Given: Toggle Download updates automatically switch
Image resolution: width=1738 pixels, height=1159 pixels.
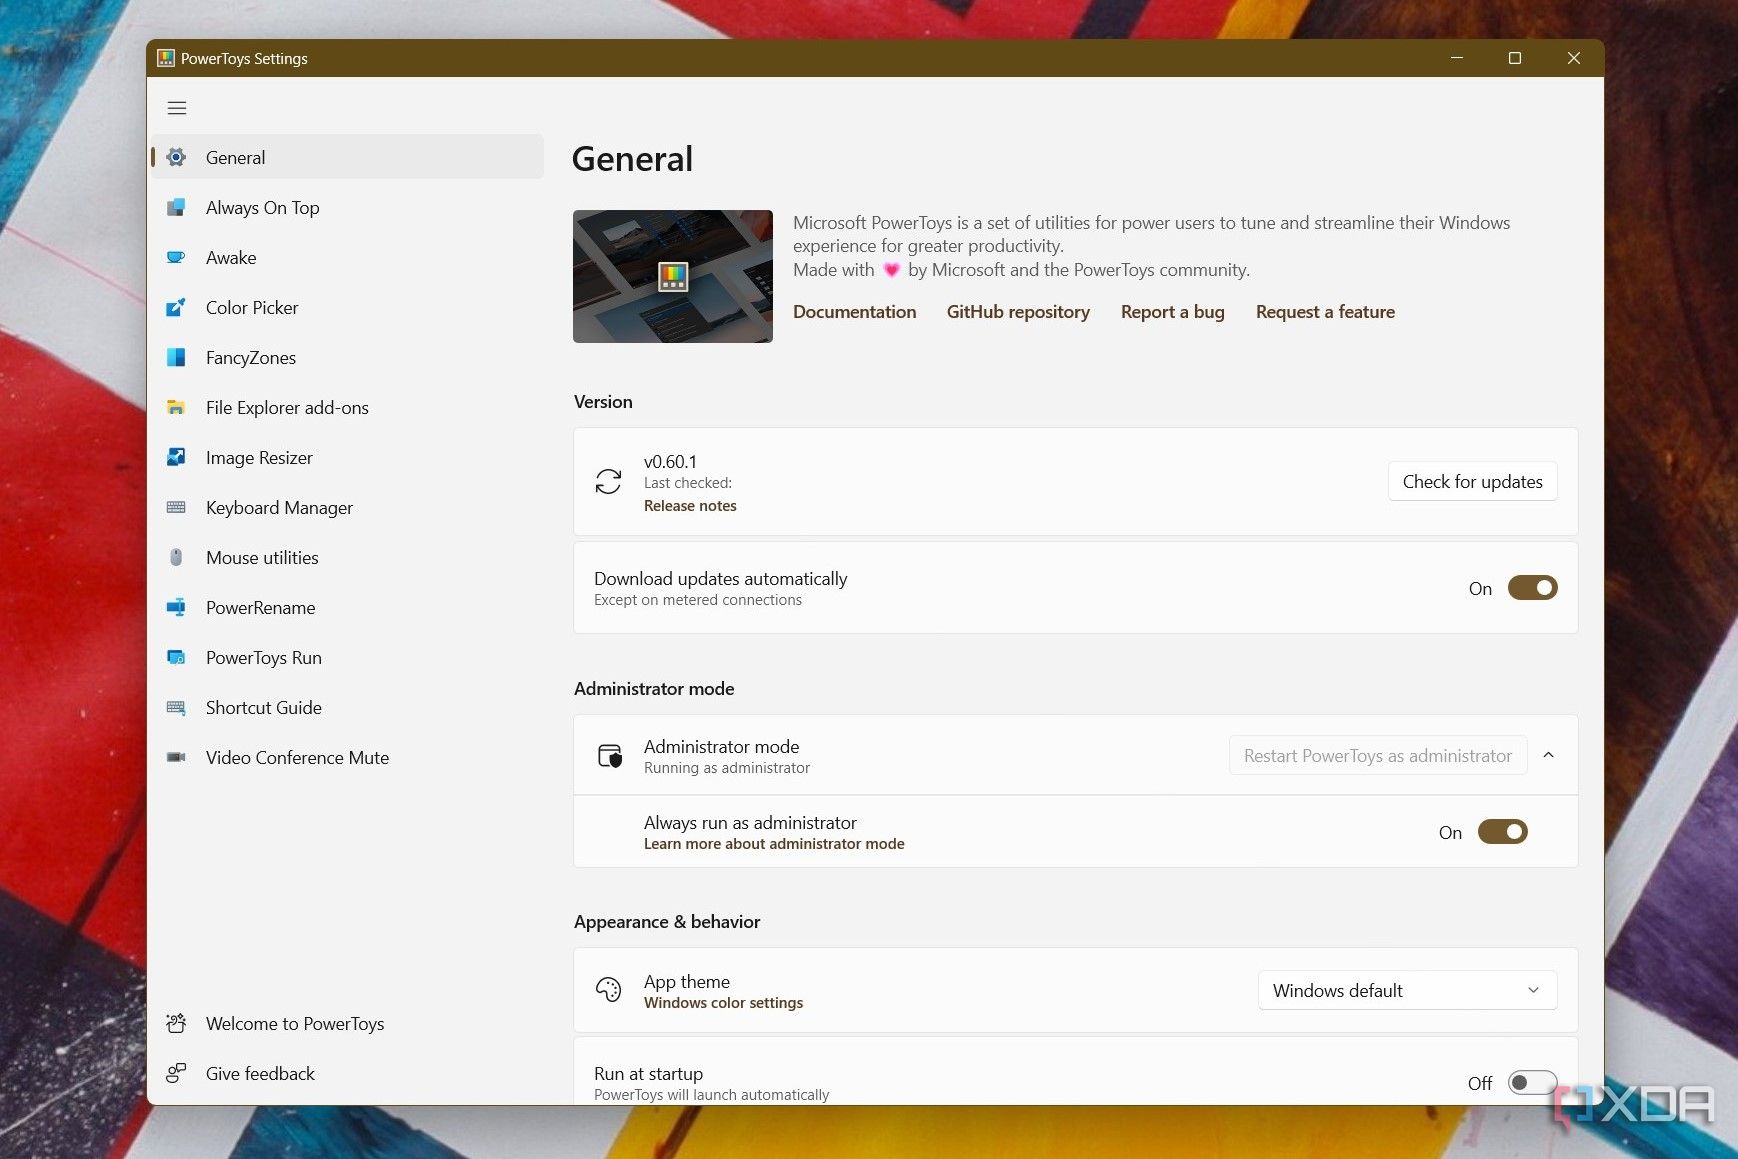Looking at the screenshot, I should pyautogui.click(x=1532, y=588).
